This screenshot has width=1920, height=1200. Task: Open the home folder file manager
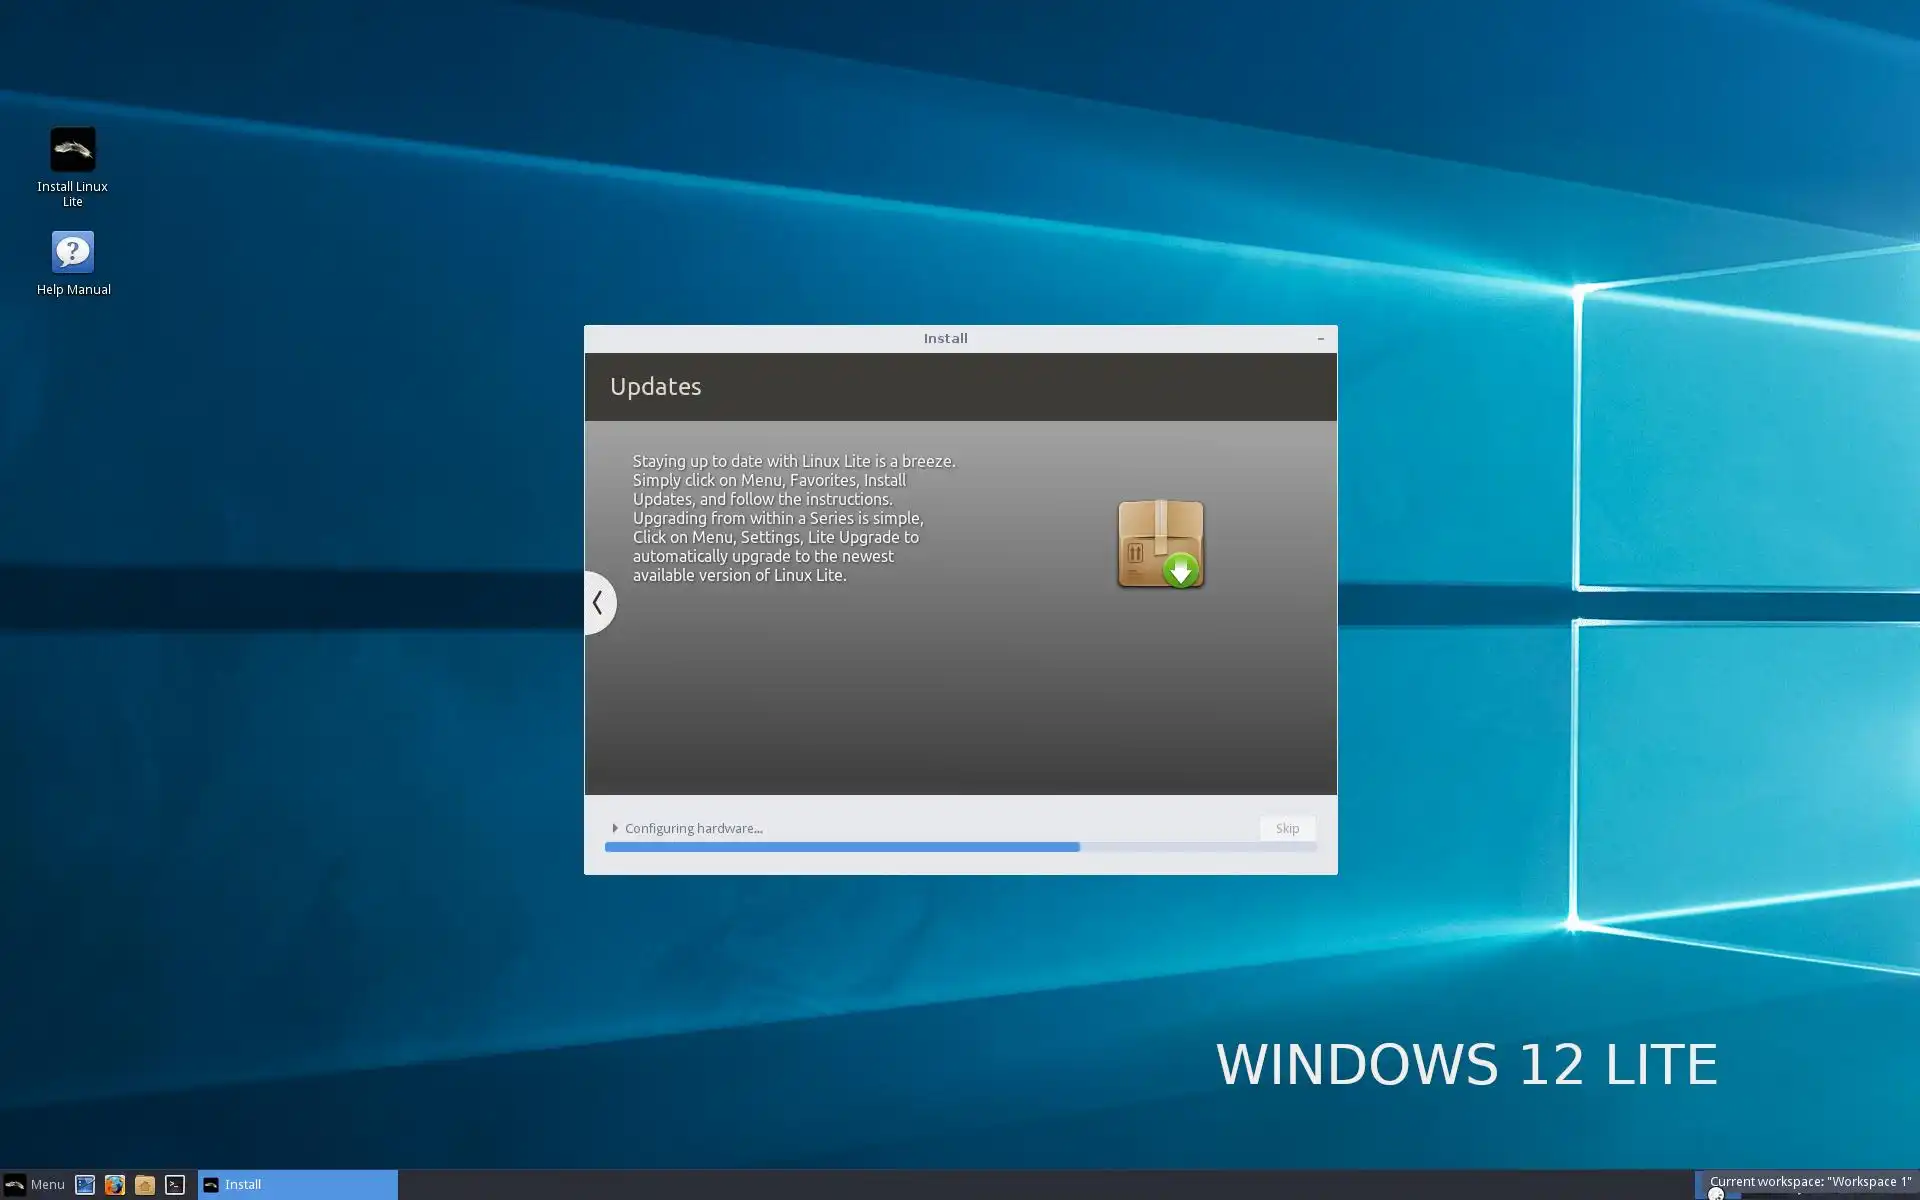(145, 1185)
